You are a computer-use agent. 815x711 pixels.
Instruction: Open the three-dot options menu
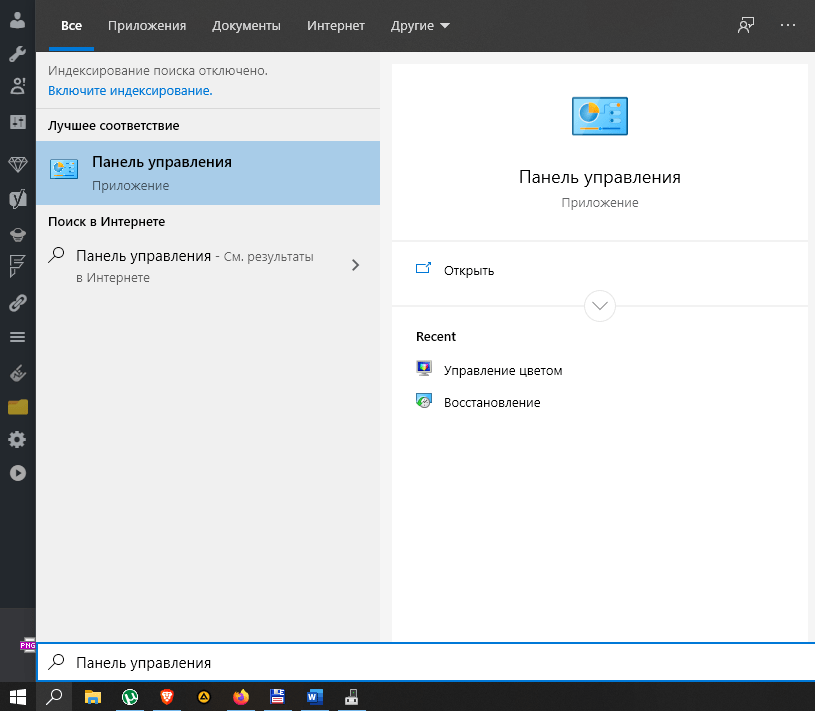tap(789, 25)
